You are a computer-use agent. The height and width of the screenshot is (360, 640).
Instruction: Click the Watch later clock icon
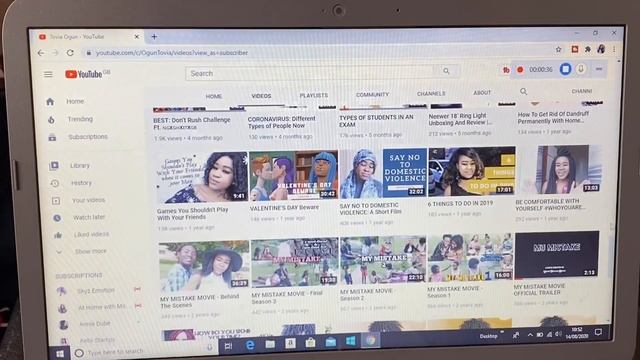(x=57, y=218)
